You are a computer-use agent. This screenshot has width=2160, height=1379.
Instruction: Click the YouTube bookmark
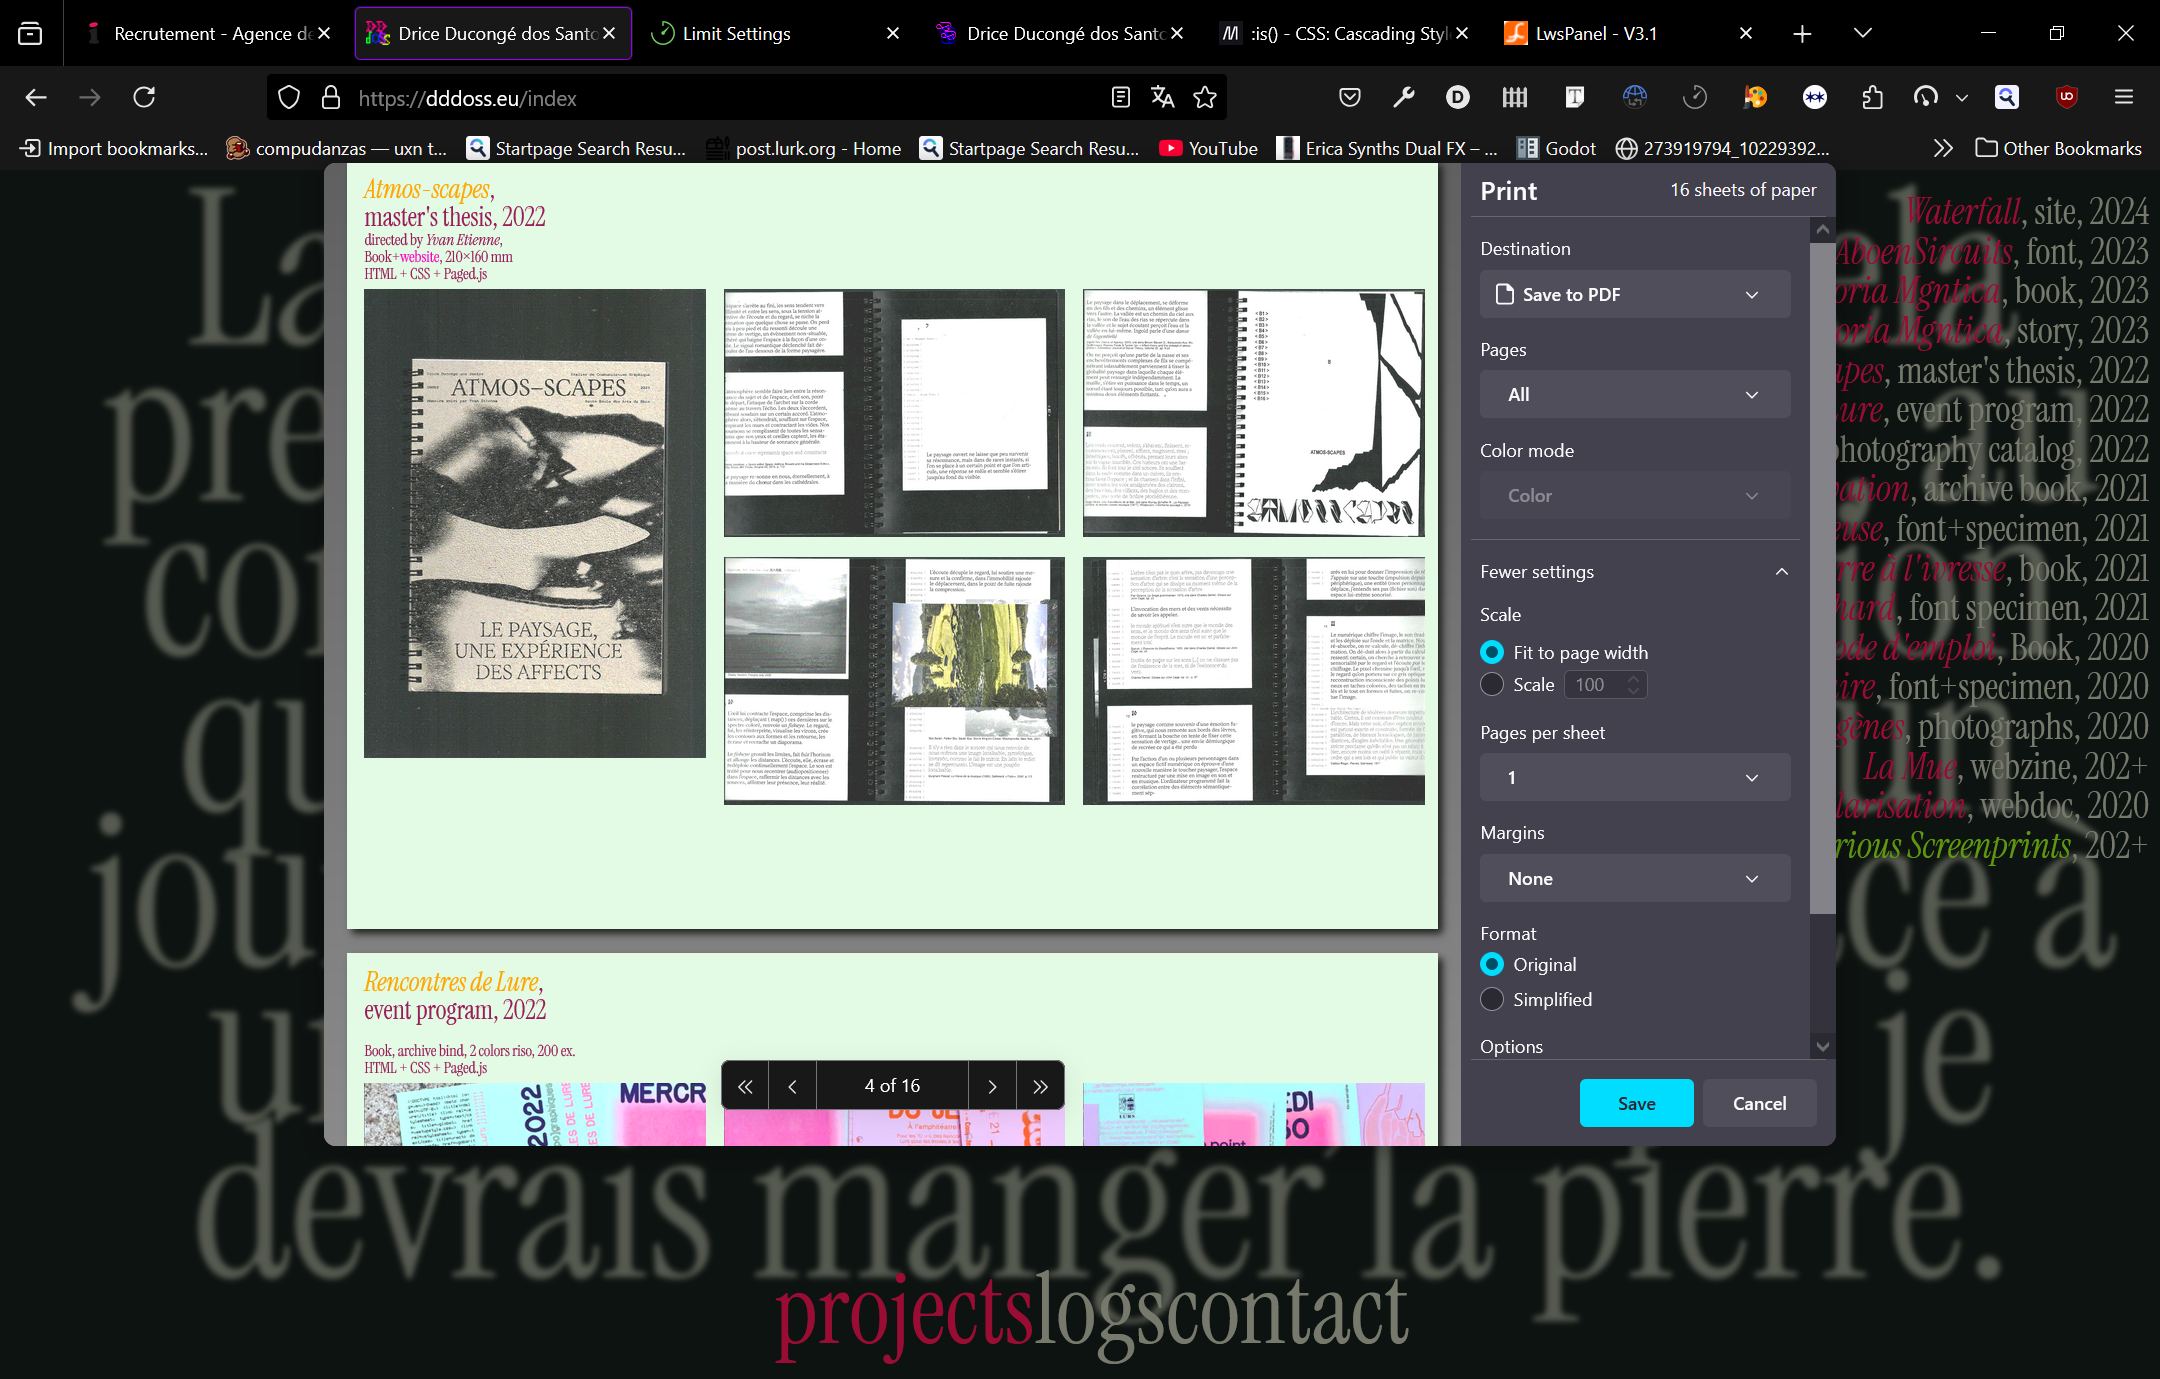[1208, 148]
